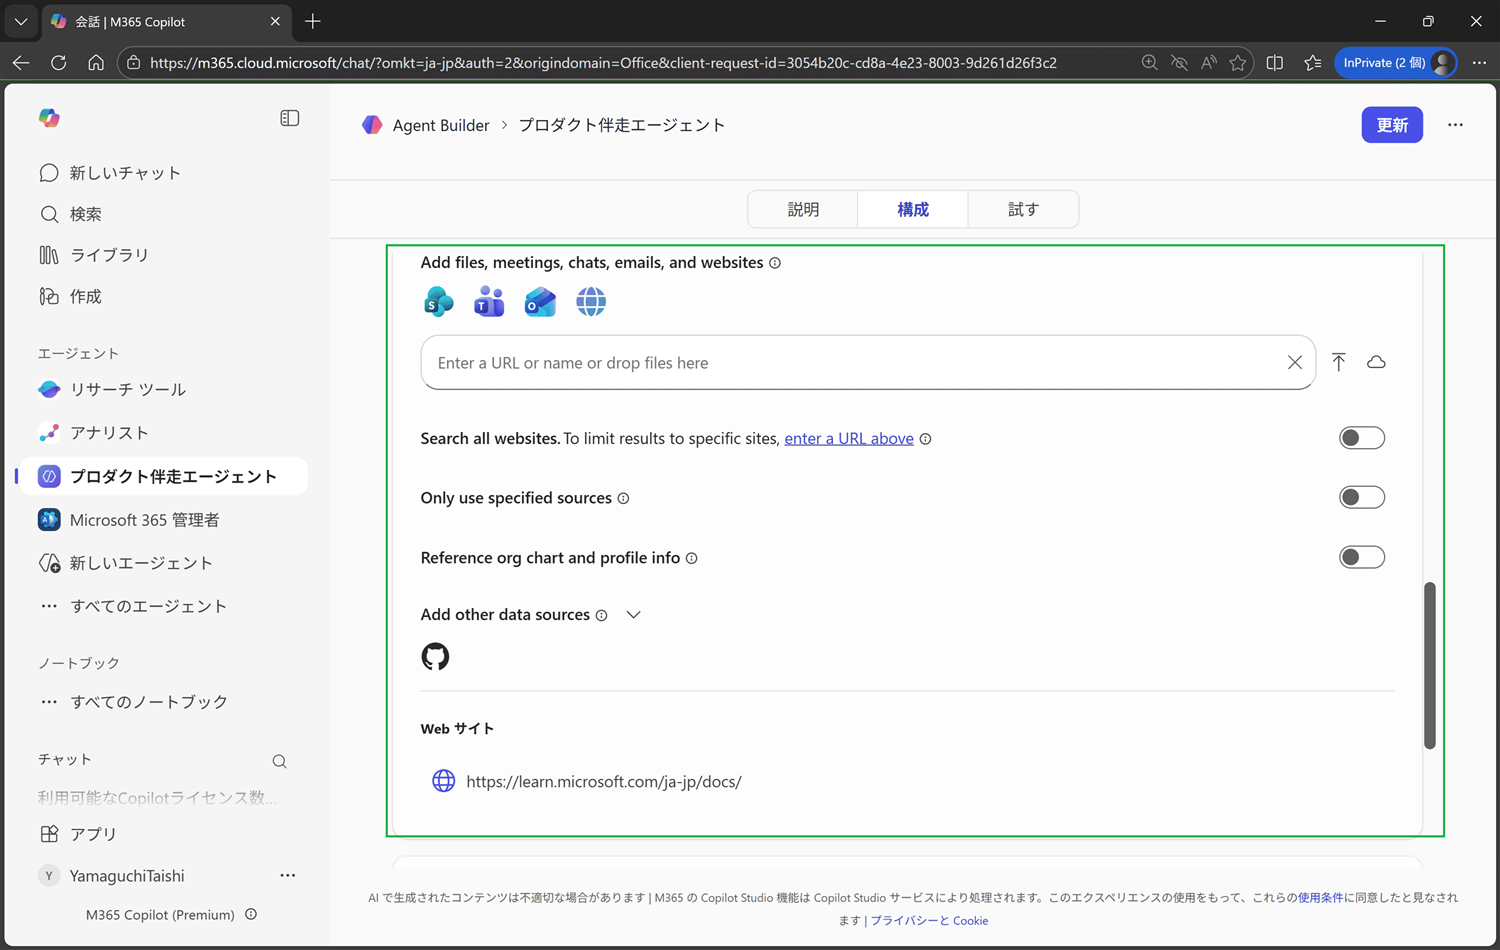The image size is (1500, 950).
Task: Click the GitHub data source icon
Action: [435, 657]
